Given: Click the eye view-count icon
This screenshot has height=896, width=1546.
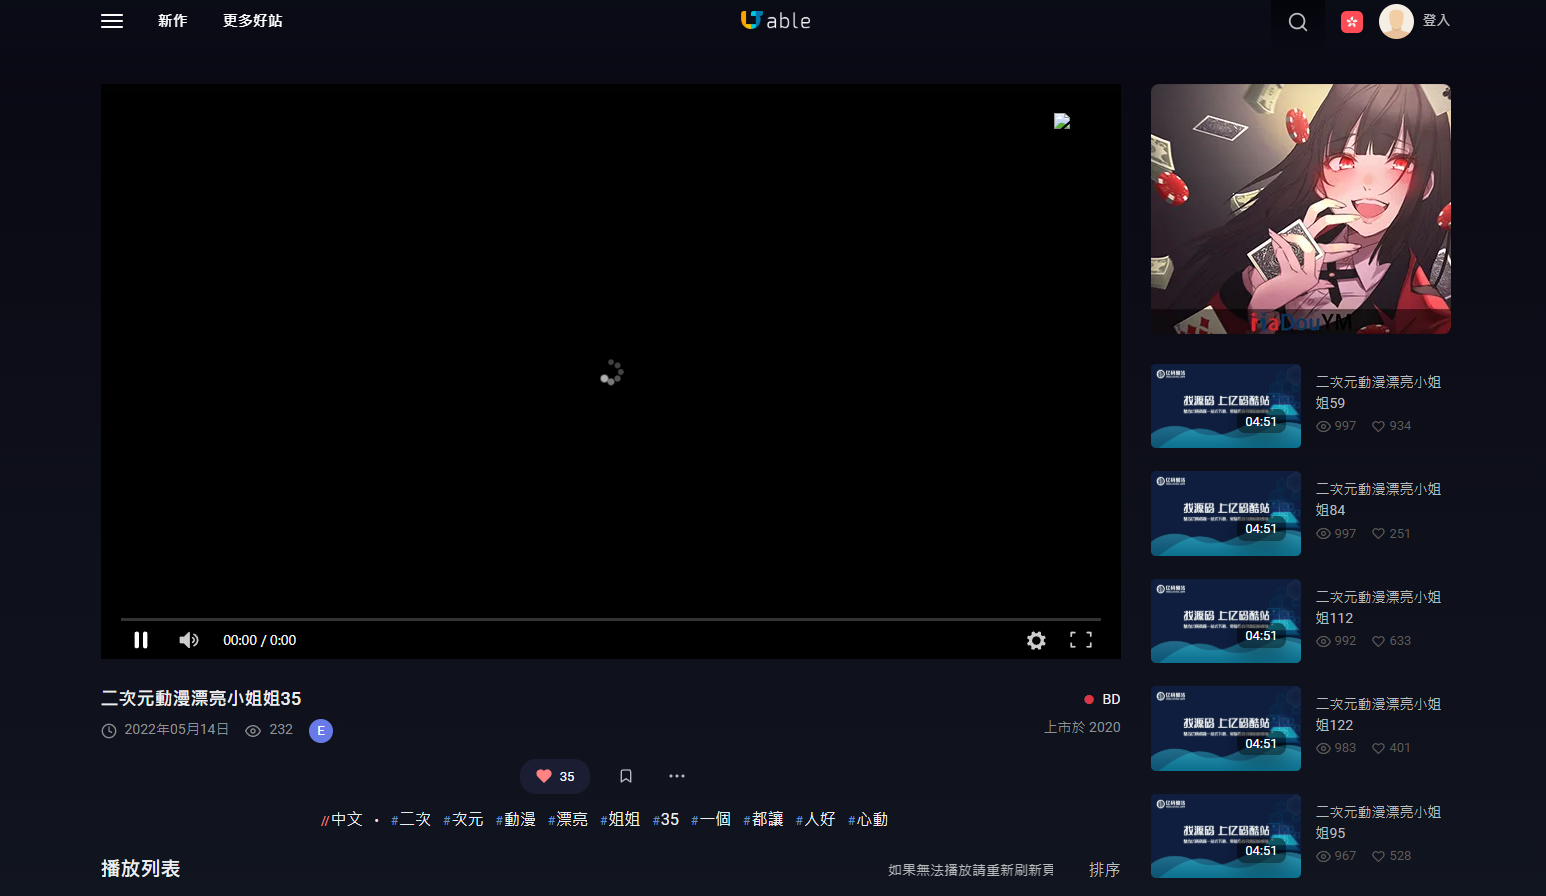Looking at the screenshot, I should [x=252, y=730].
